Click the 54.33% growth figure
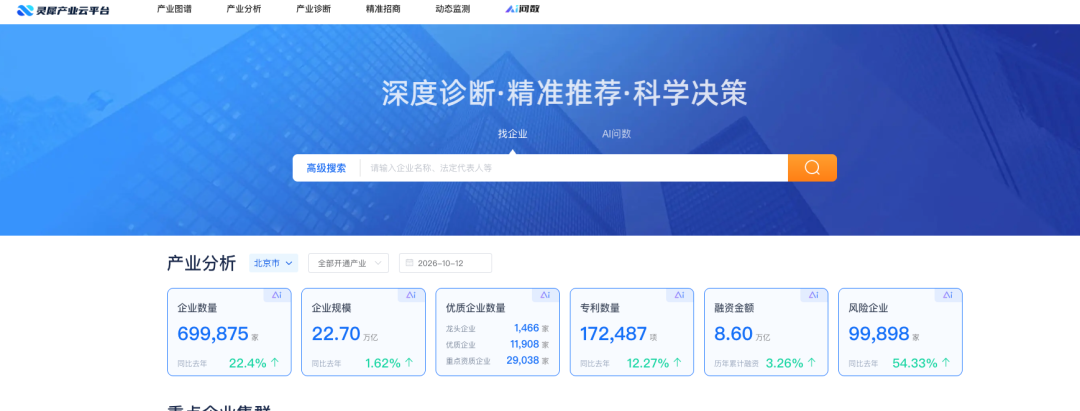Screen dimensions: 1080x411 [x=915, y=363]
